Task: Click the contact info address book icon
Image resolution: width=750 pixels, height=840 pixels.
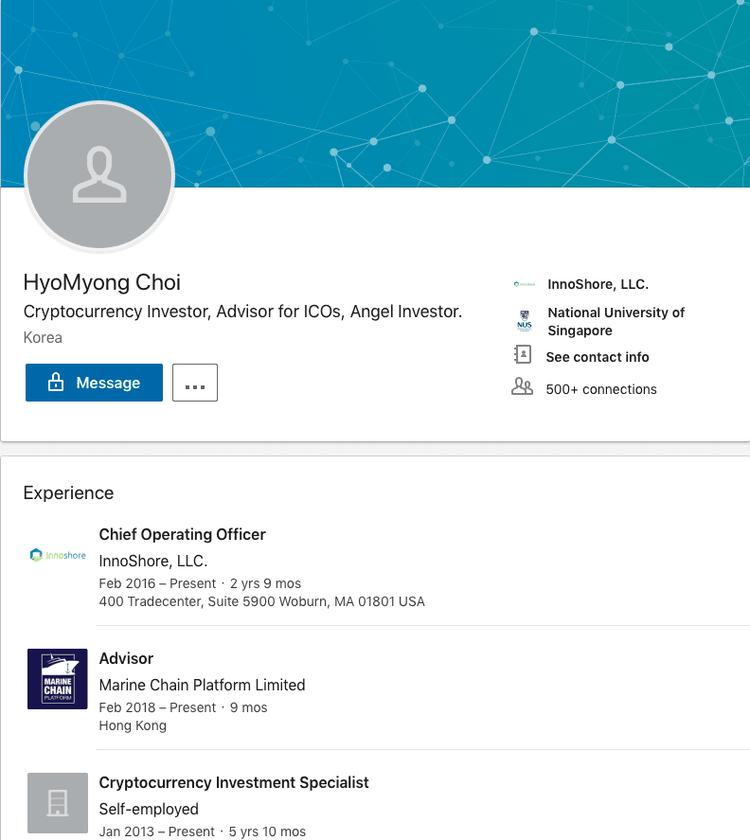Action: [x=522, y=356]
